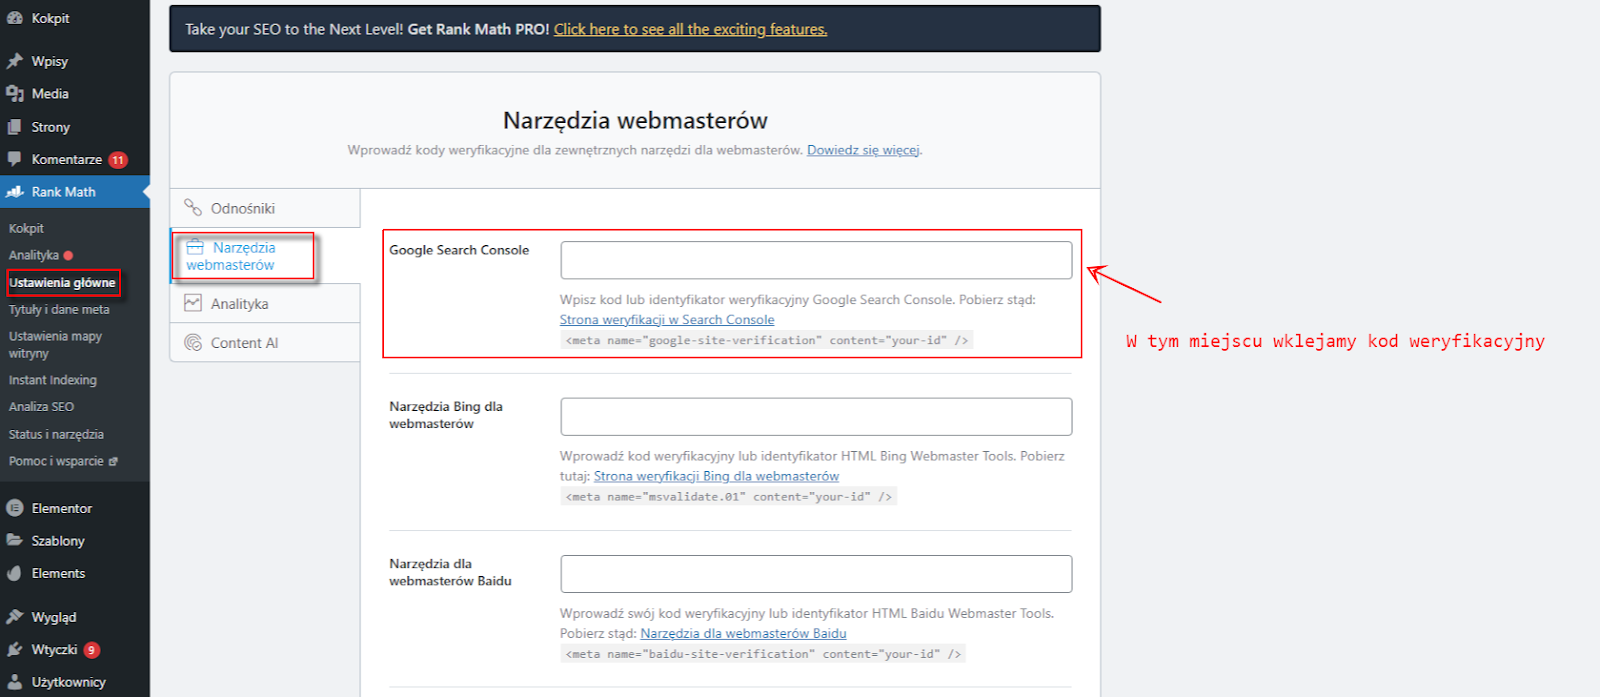The height and width of the screenshot is (697, 1600).
Task: Click the Kokpit dashboard icon
Action: point(14,18)
